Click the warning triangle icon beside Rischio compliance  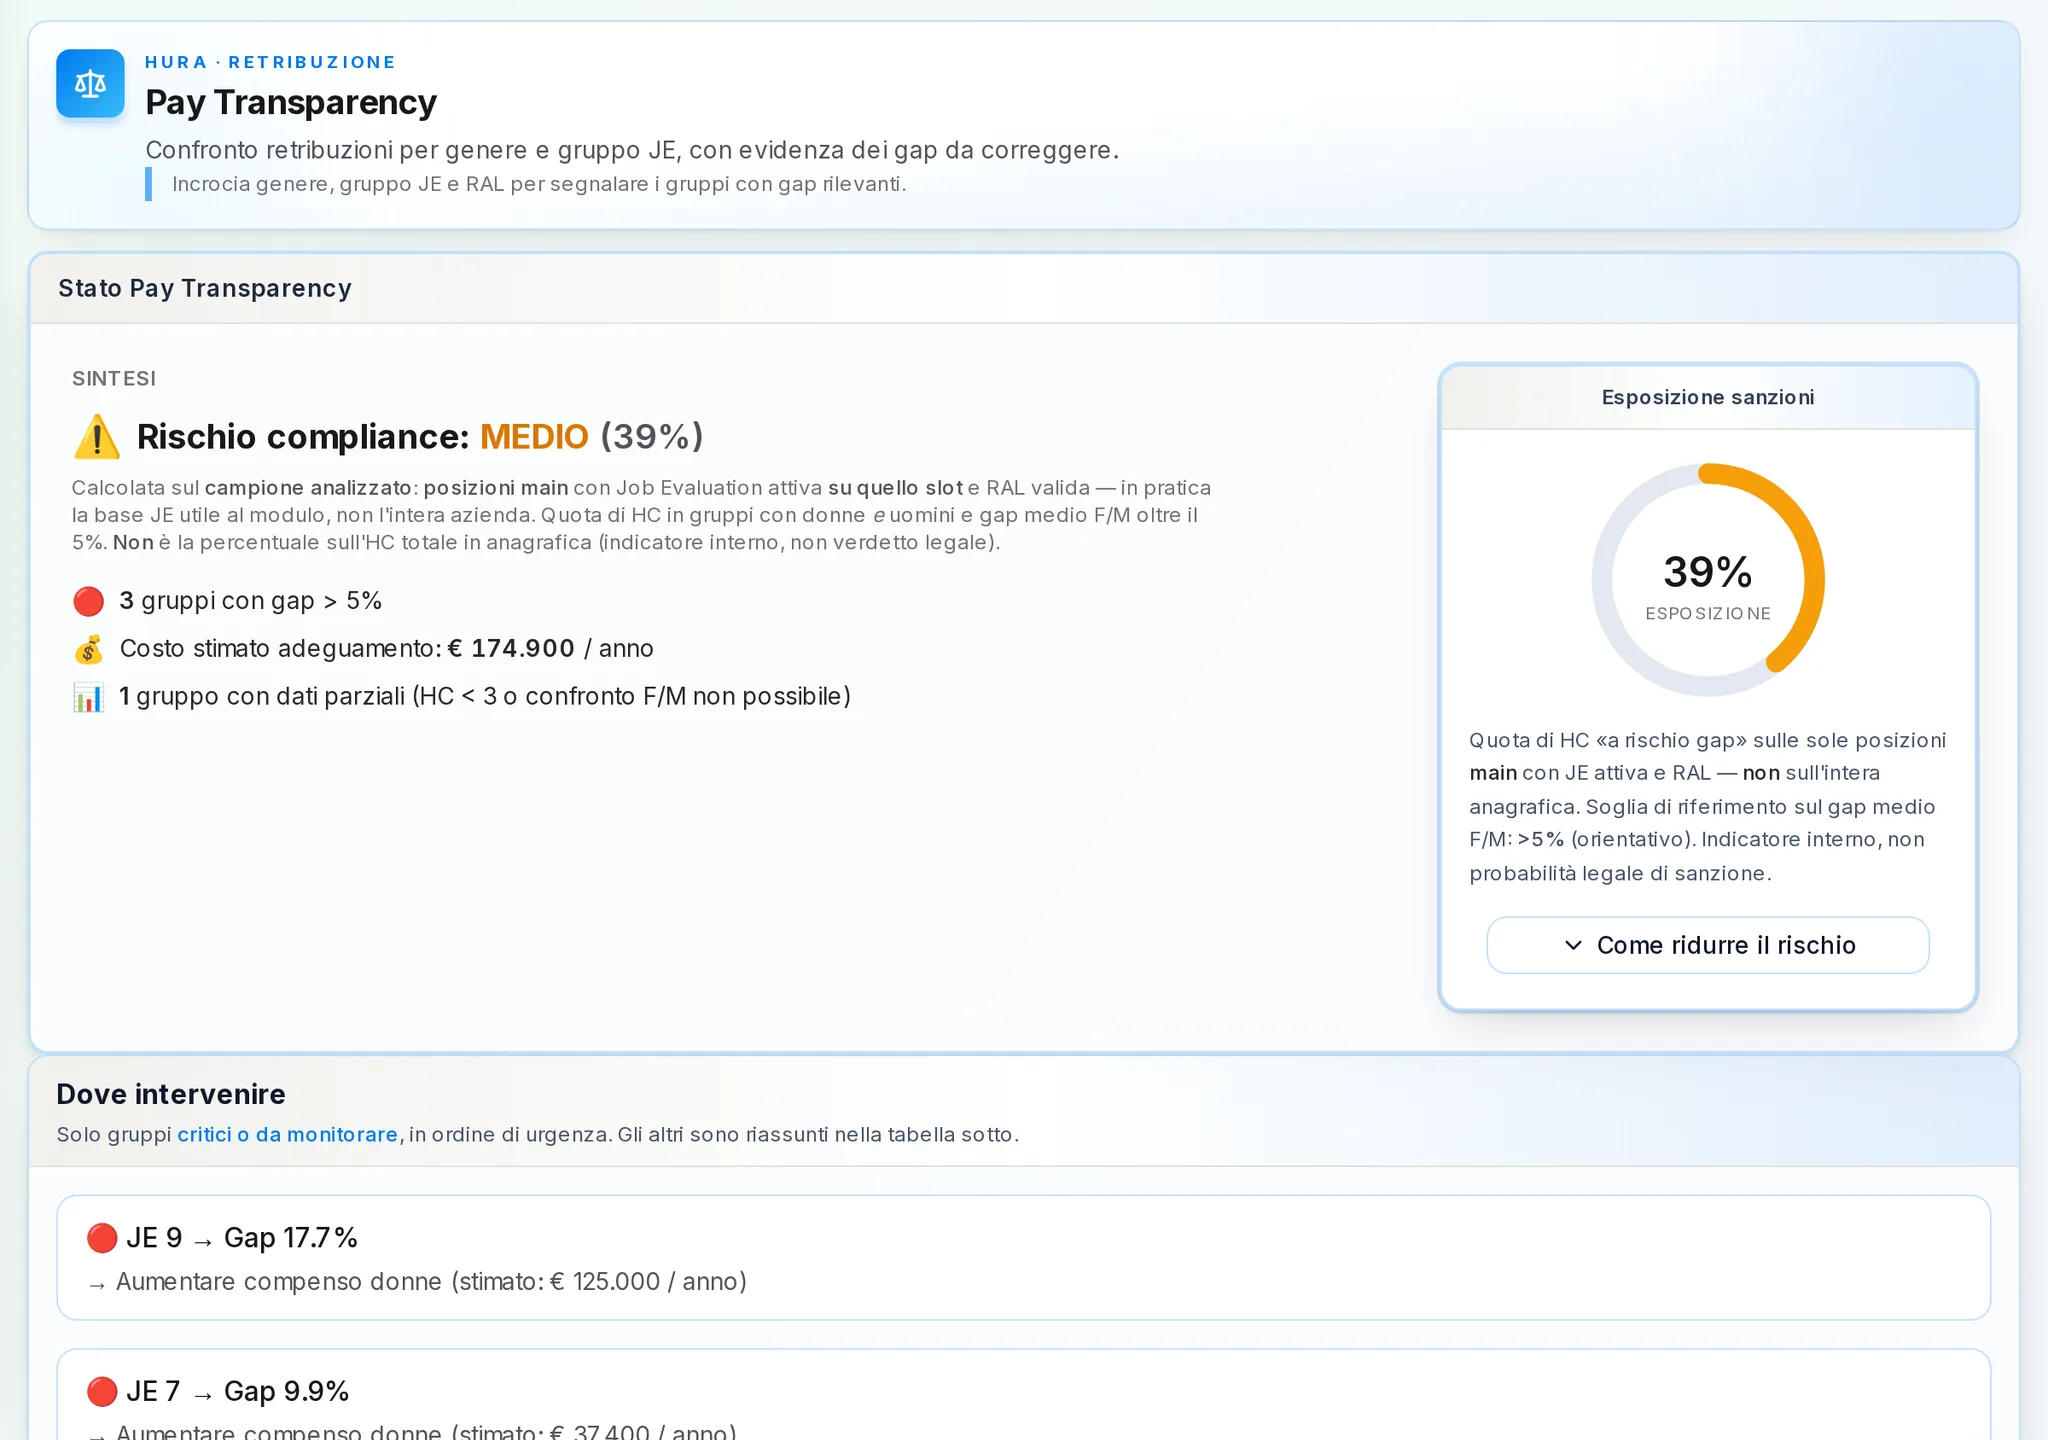[x=97, y=437]
